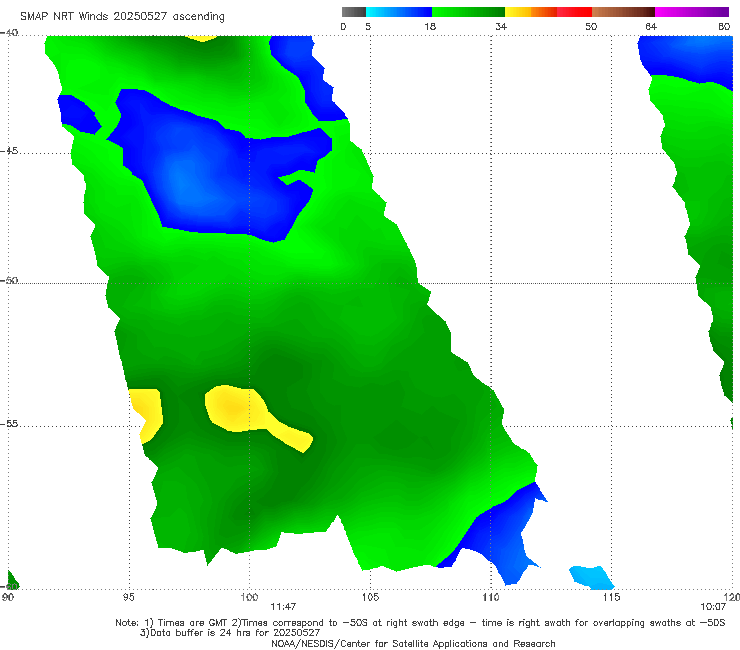Click the NOAA/NESDIS credit line
Screen dimensions: 740x650
pos(413,643)
